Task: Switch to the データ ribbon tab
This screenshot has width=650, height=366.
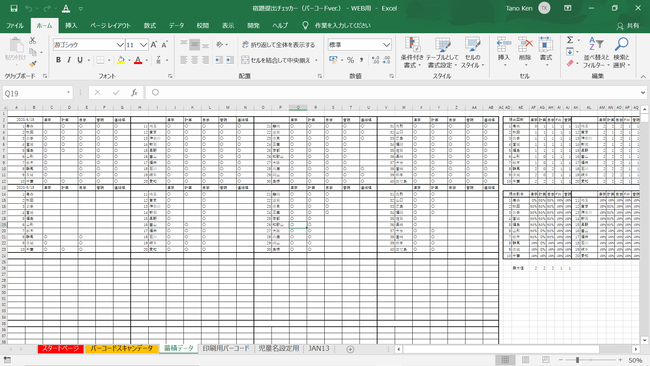Action: click(176, 25)
